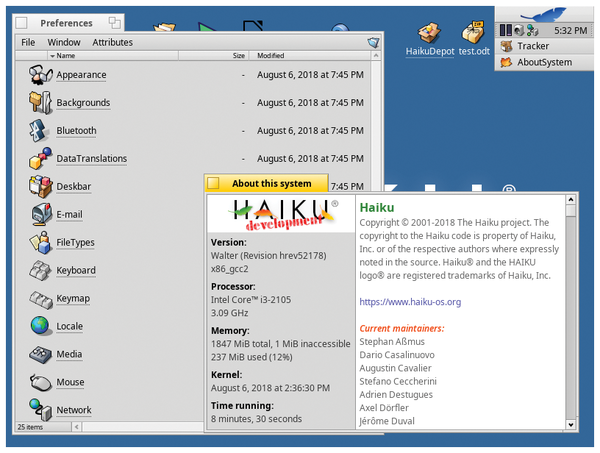Visit the https://www.haiku-os.org link
Viewport: 600px width, 453px height.
tap(410, 302)
